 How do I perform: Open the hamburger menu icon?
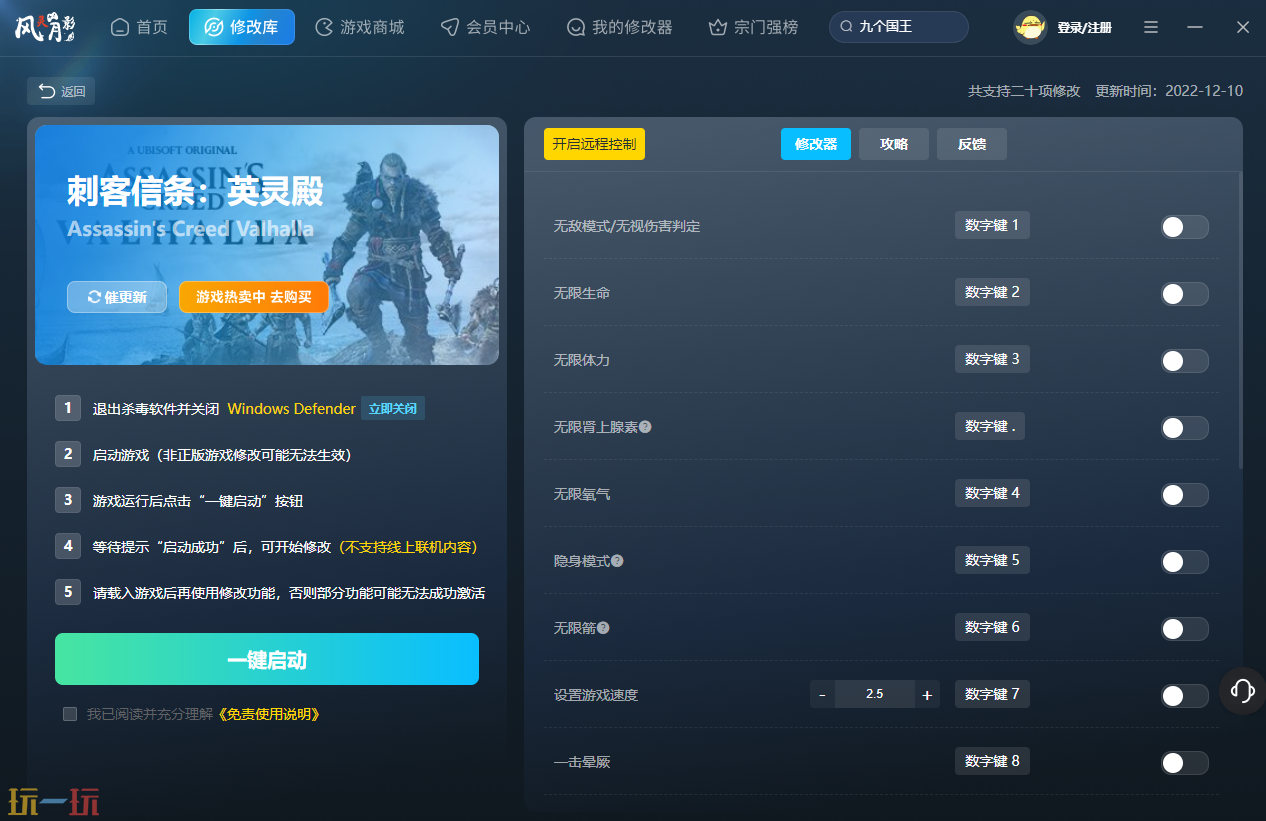pyautogui.click(x=1151, y=28)
